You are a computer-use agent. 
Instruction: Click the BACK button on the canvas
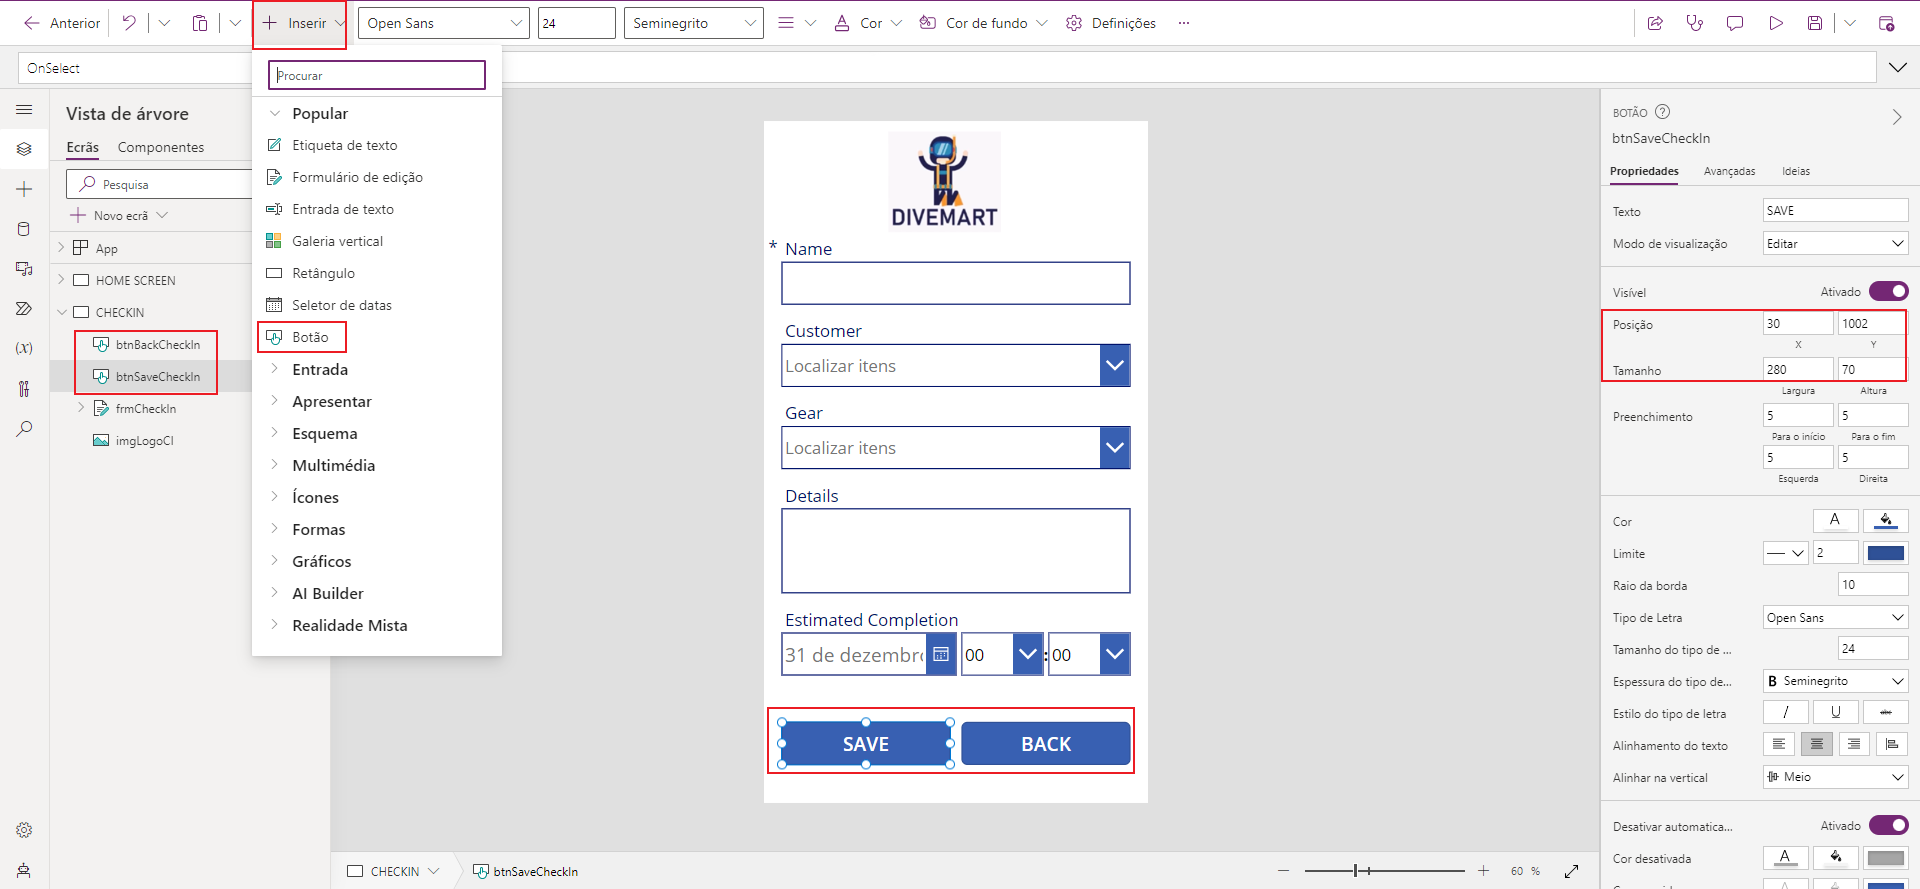pyautogui.click(x=1046, y=744)
